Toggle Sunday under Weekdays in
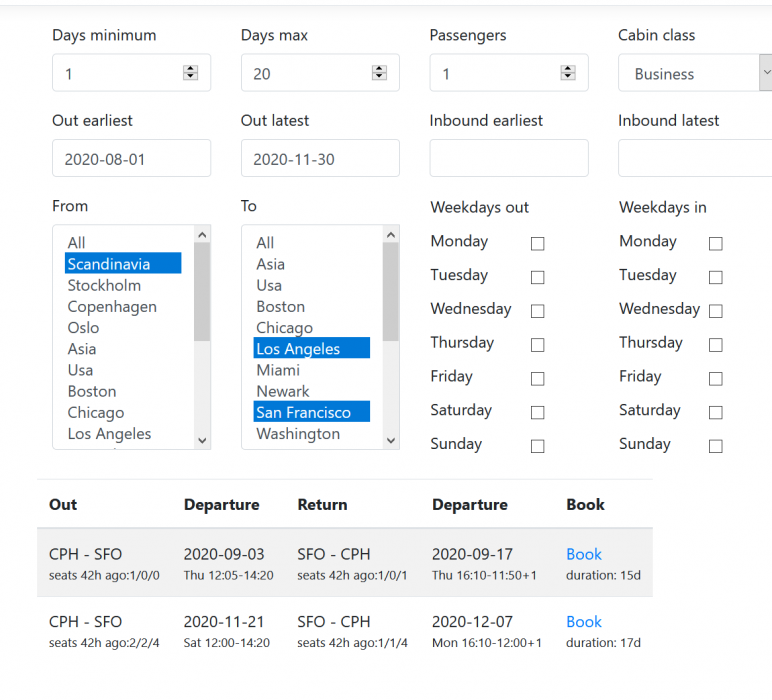The image size is (772, 700). tap(715, 446)
